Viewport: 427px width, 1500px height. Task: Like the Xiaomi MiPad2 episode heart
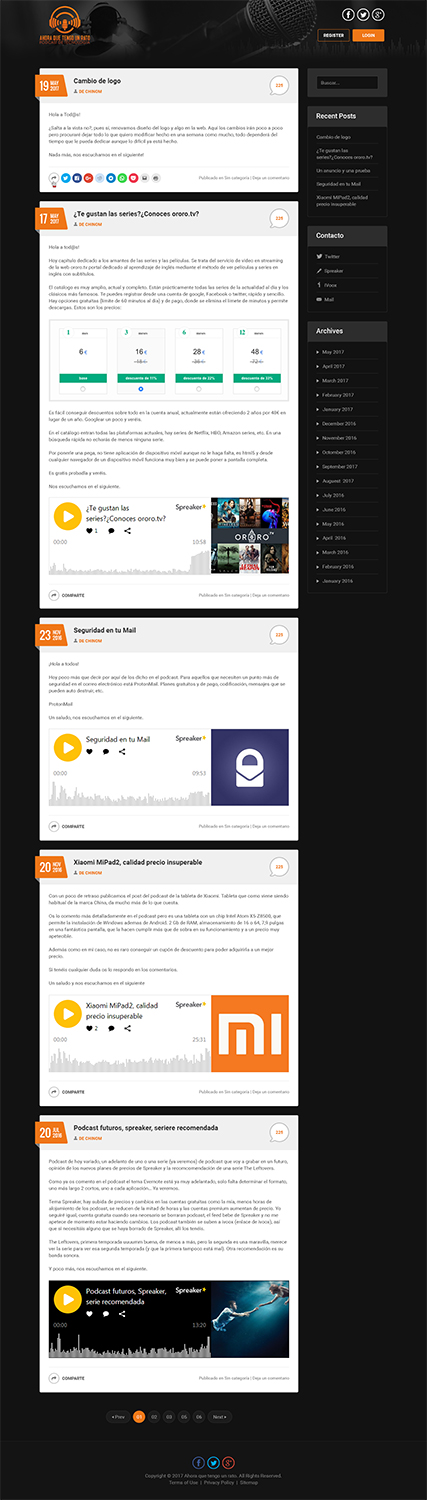89,1028
